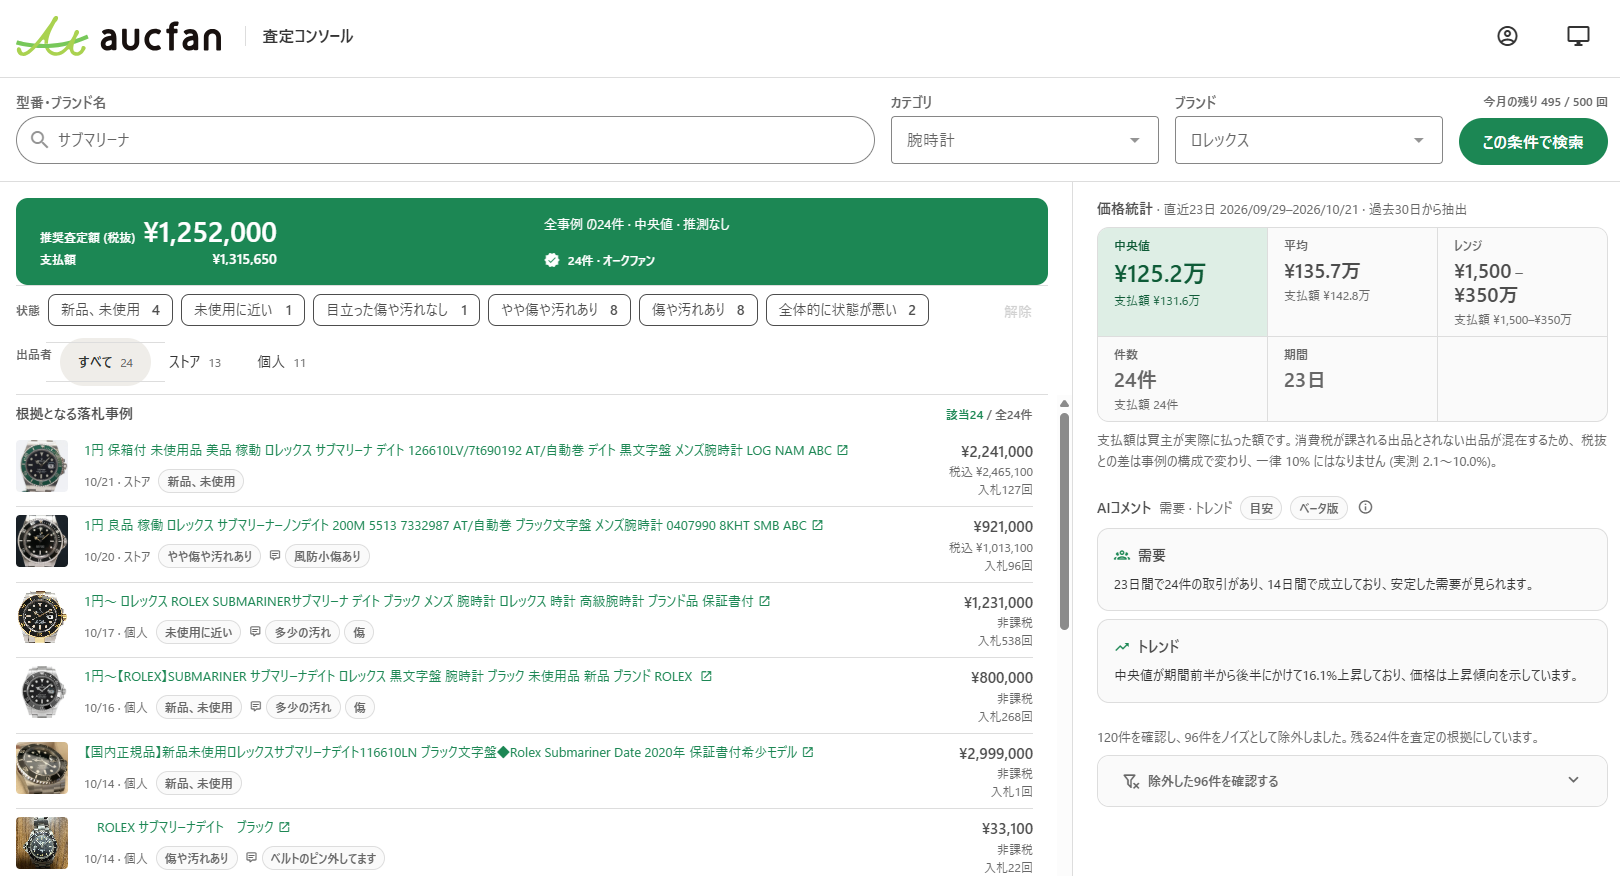Expand the 除外した96件を確認する section

1352,781
